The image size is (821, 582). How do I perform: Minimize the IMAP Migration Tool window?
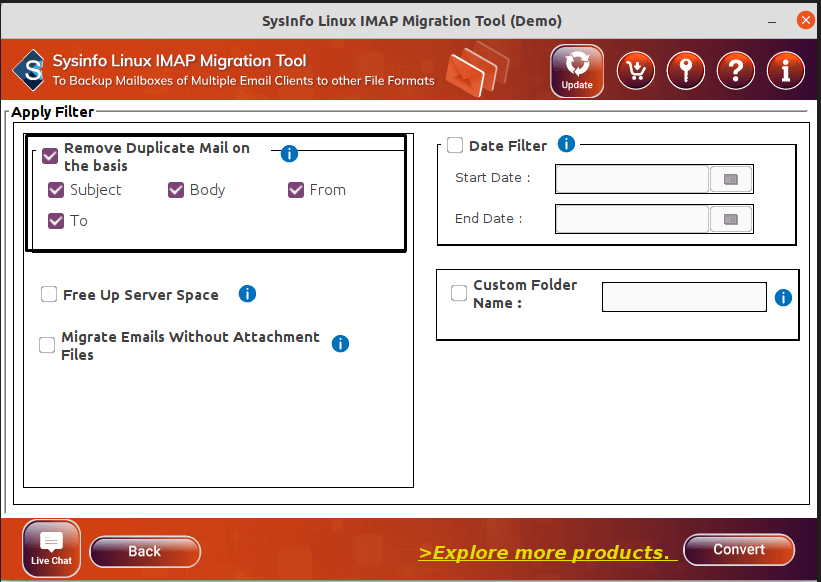[772, 21]
